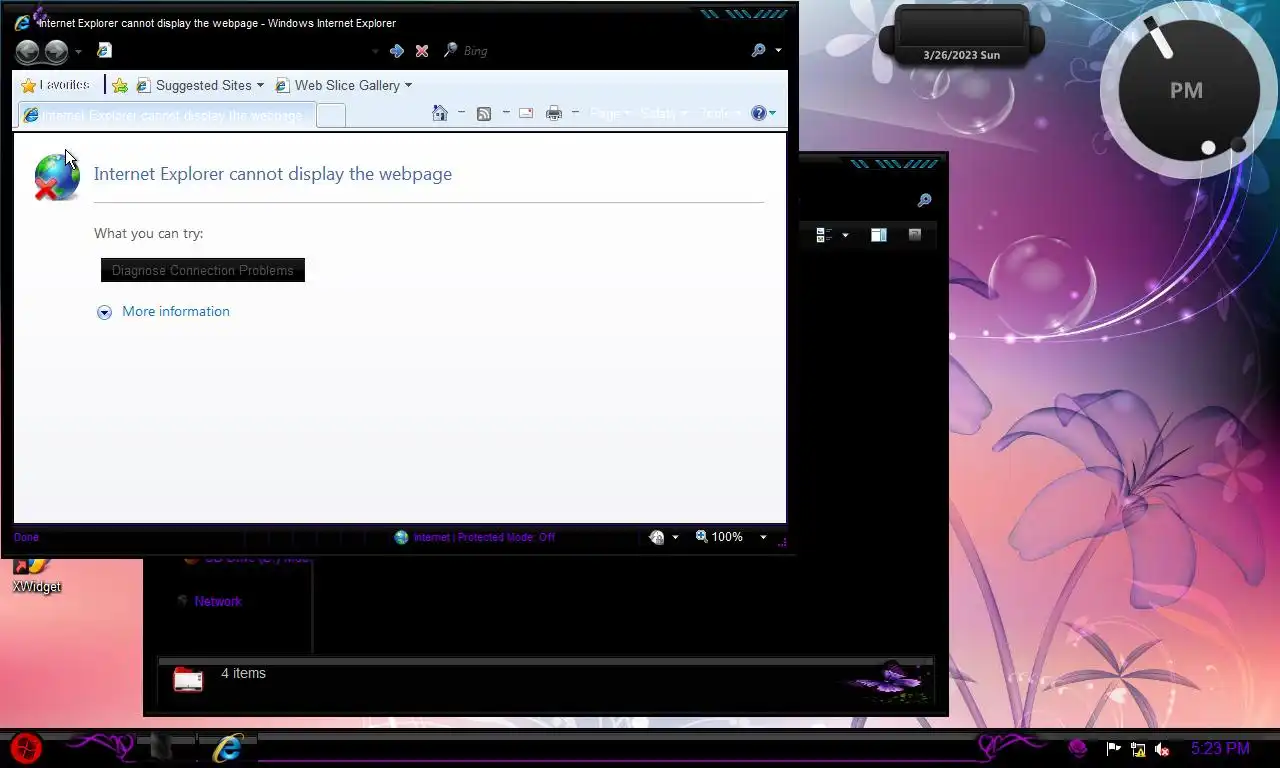Open the Safety menu in the command bar
Image resolution: width=1280 pixels, height=768 pixels.
click(664, 114)
